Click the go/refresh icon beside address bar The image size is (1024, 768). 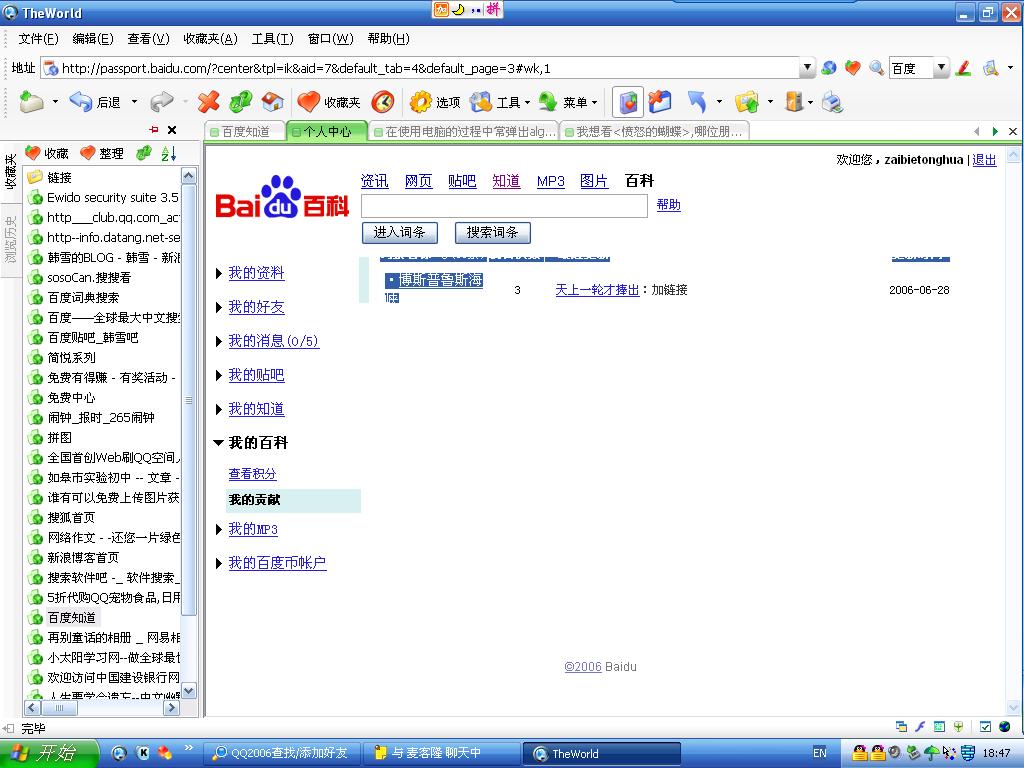point(829,68)
